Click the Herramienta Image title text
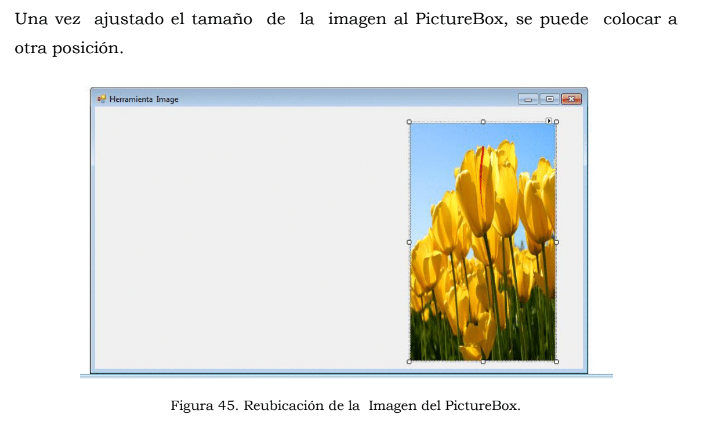 [x=144, y=99]
